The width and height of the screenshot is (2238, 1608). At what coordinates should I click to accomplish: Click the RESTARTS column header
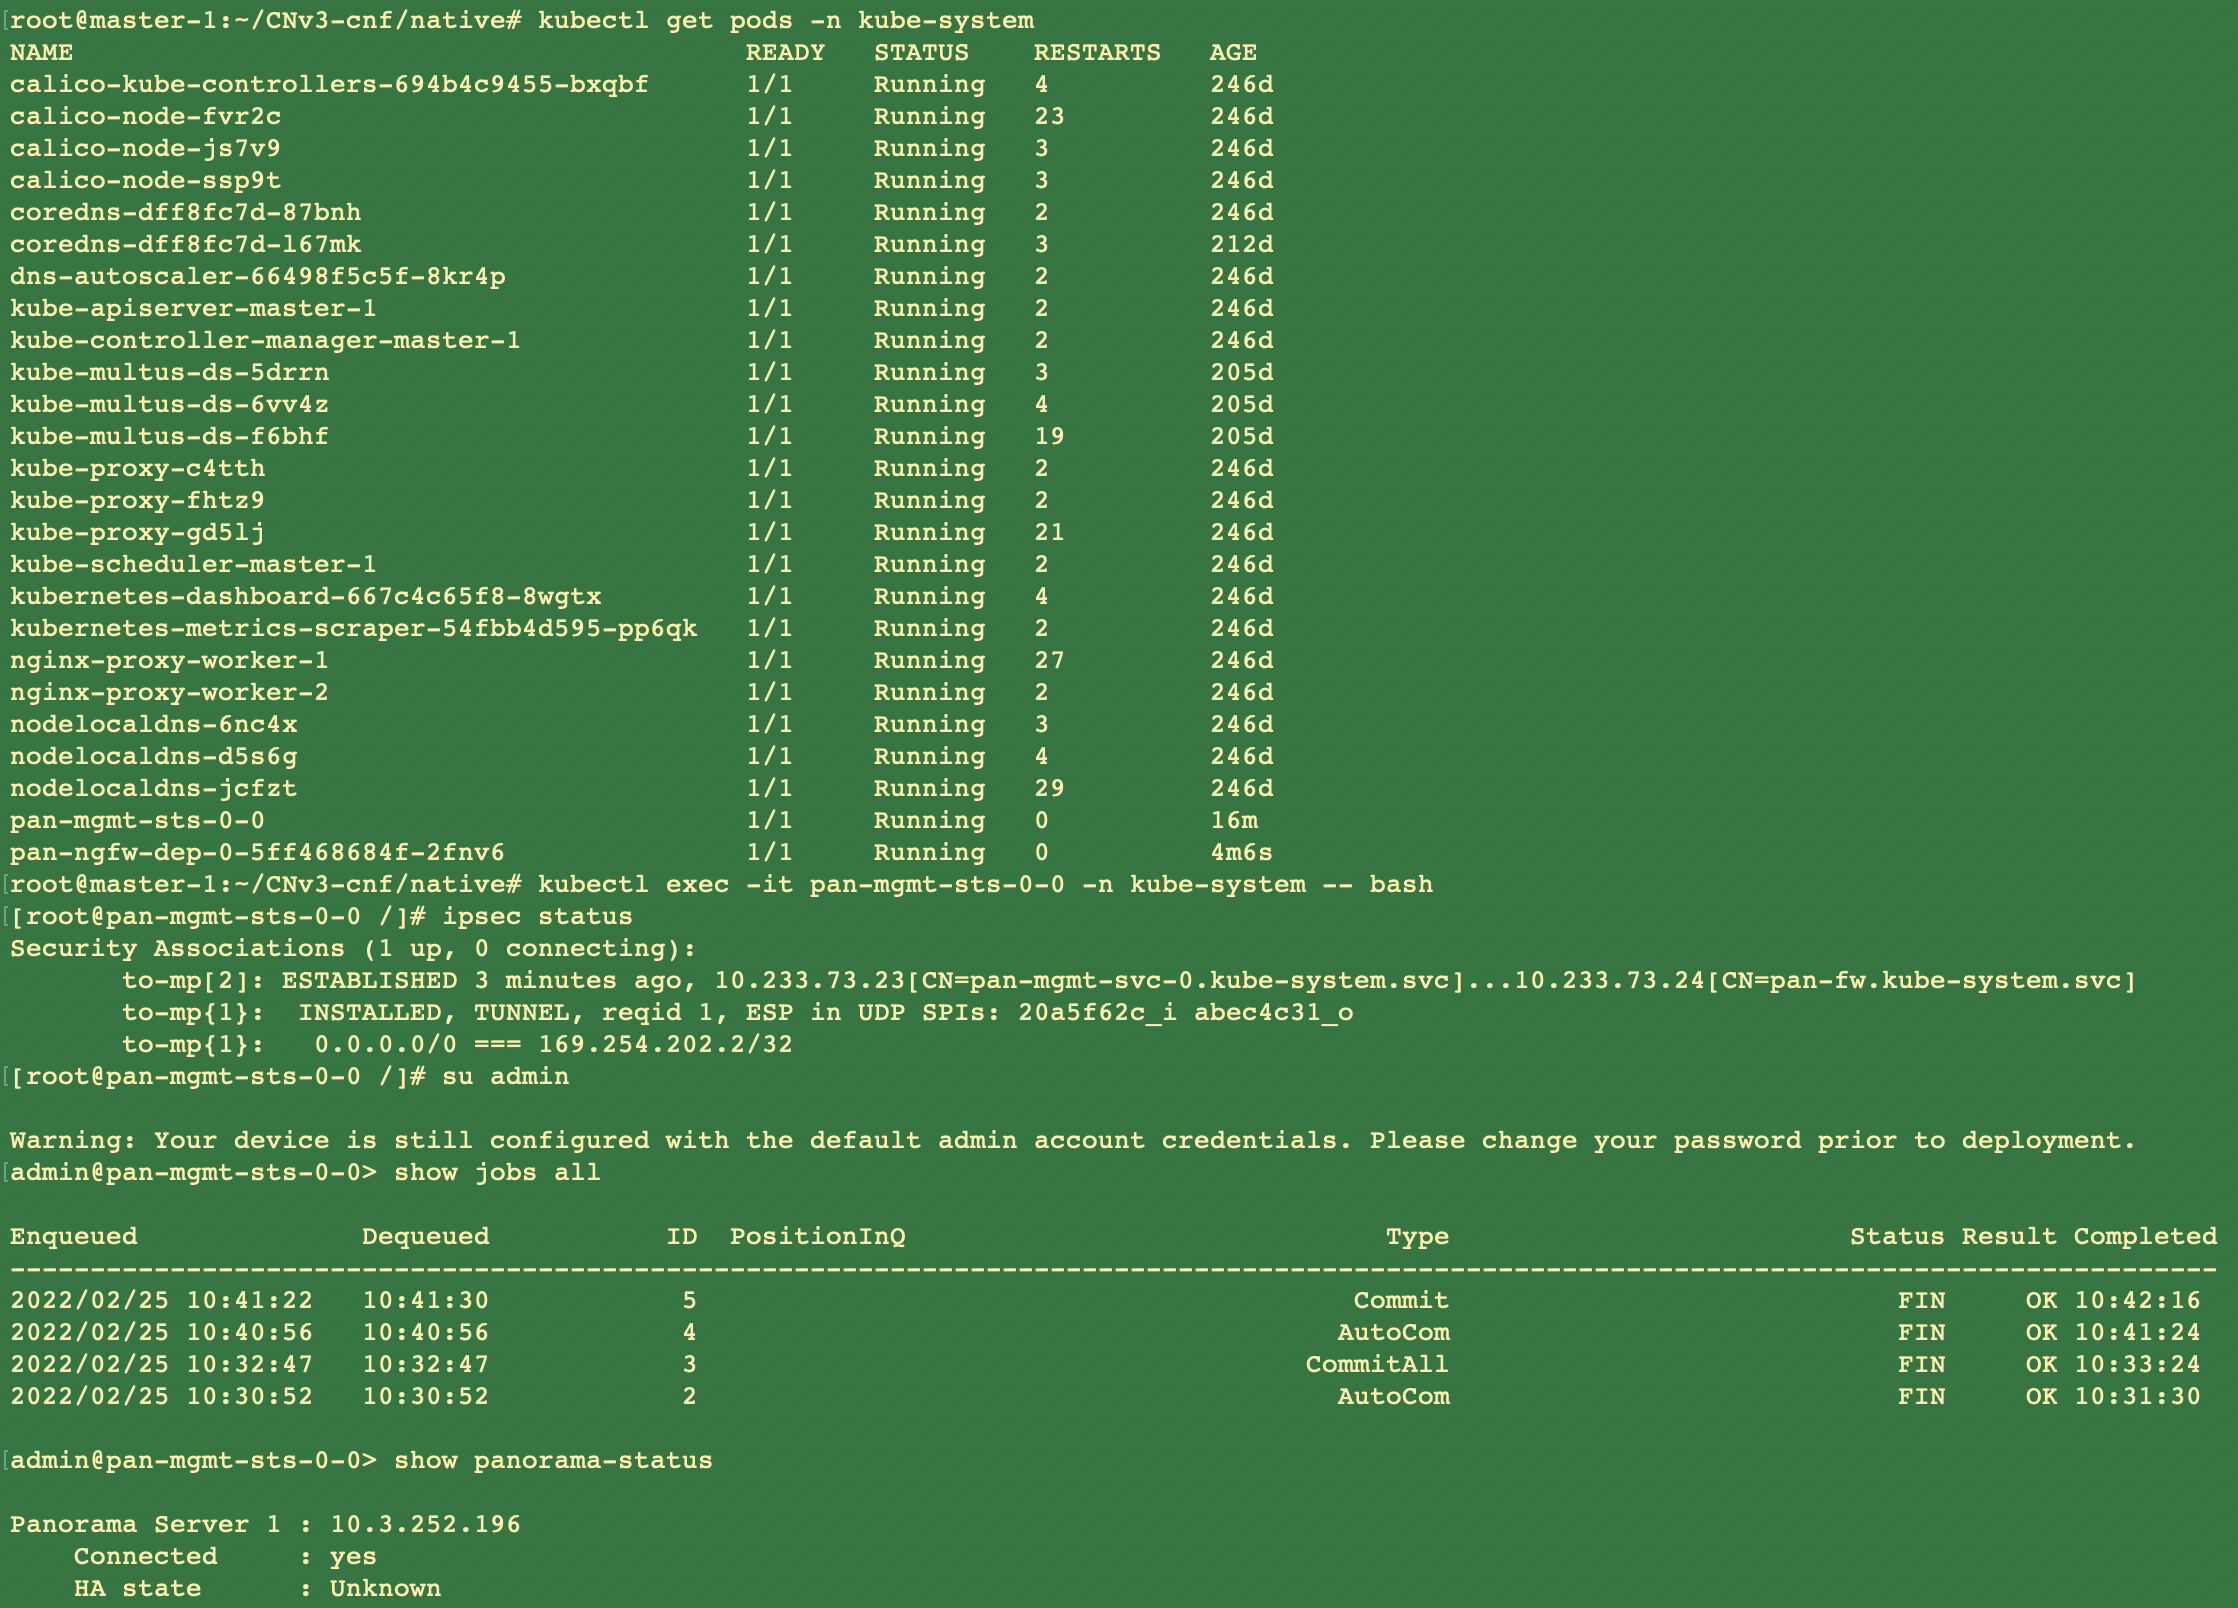tap(1097, 53)
